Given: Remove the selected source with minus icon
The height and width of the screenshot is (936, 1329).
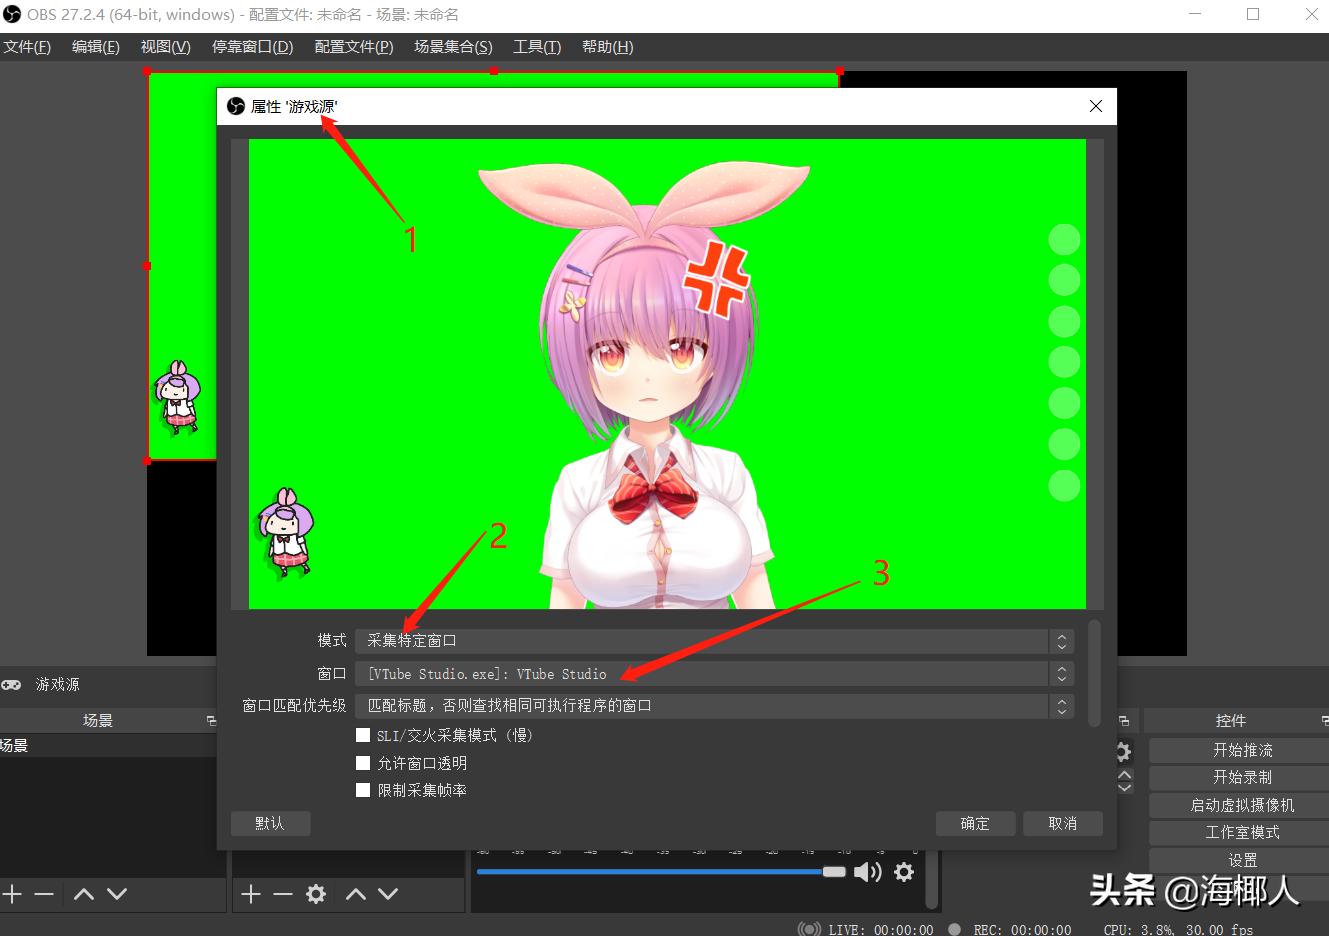Looking at the screenshot, I should click(283, 894).
